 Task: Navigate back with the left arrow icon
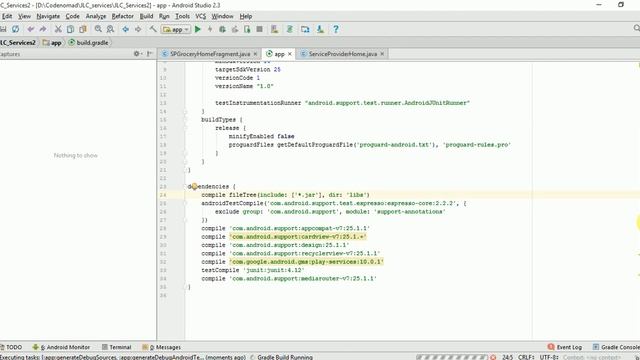tap(125, 29)
